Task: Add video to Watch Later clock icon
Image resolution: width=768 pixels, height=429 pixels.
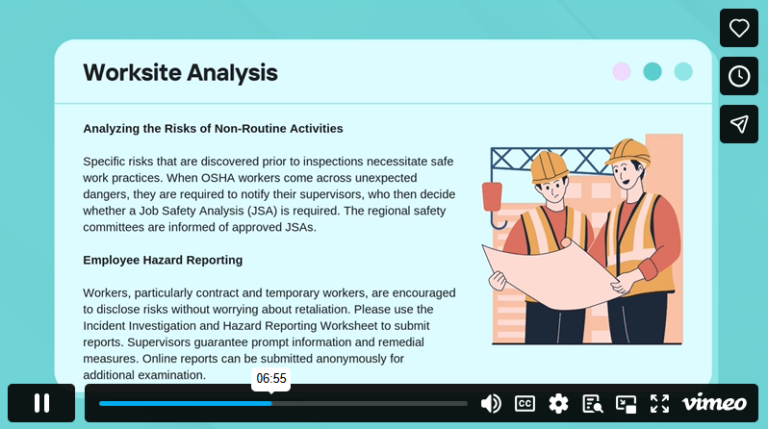Action: 739,76
